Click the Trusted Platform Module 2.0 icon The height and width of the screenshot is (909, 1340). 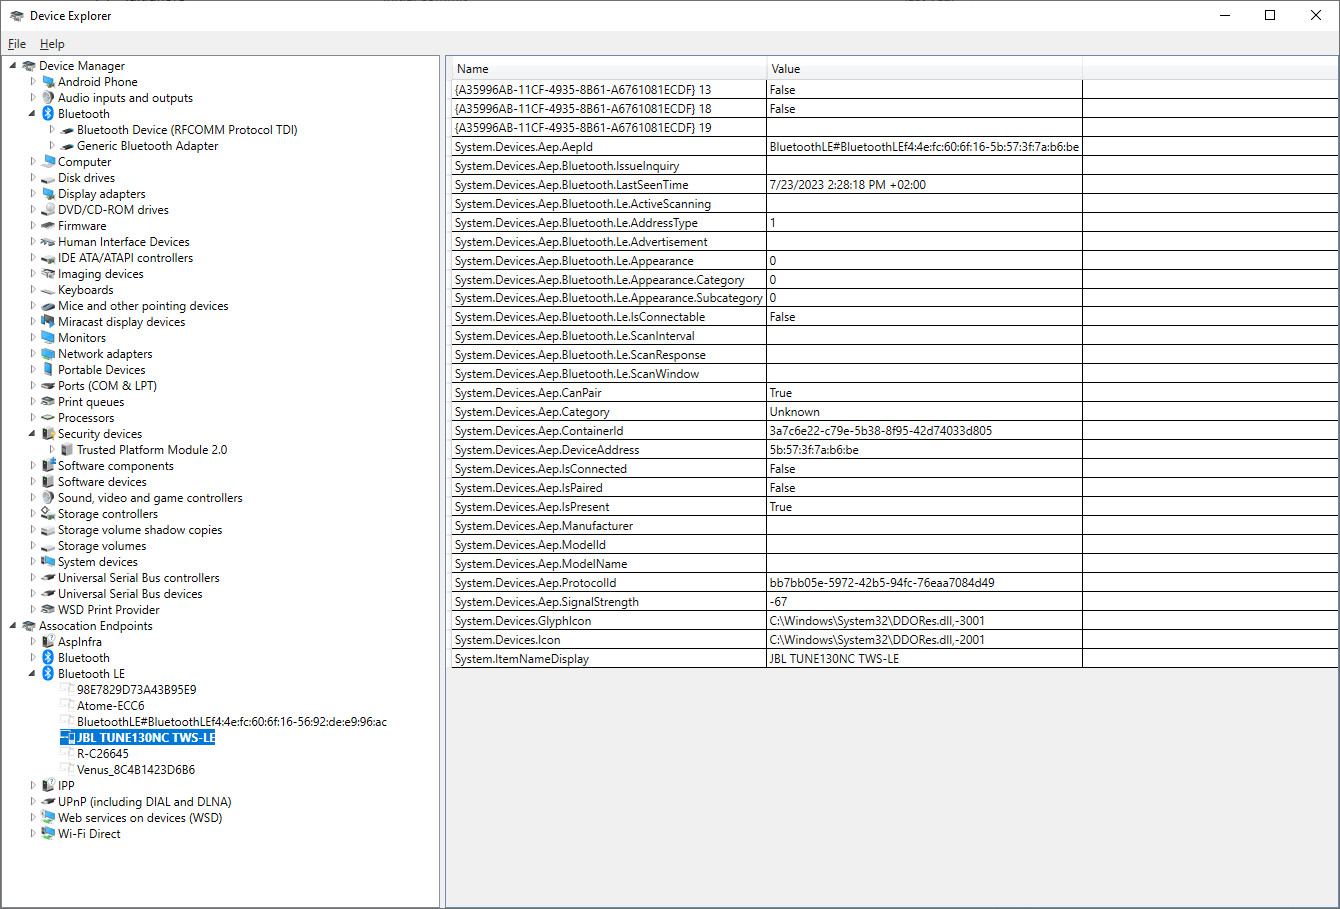[x=67, y=450]
